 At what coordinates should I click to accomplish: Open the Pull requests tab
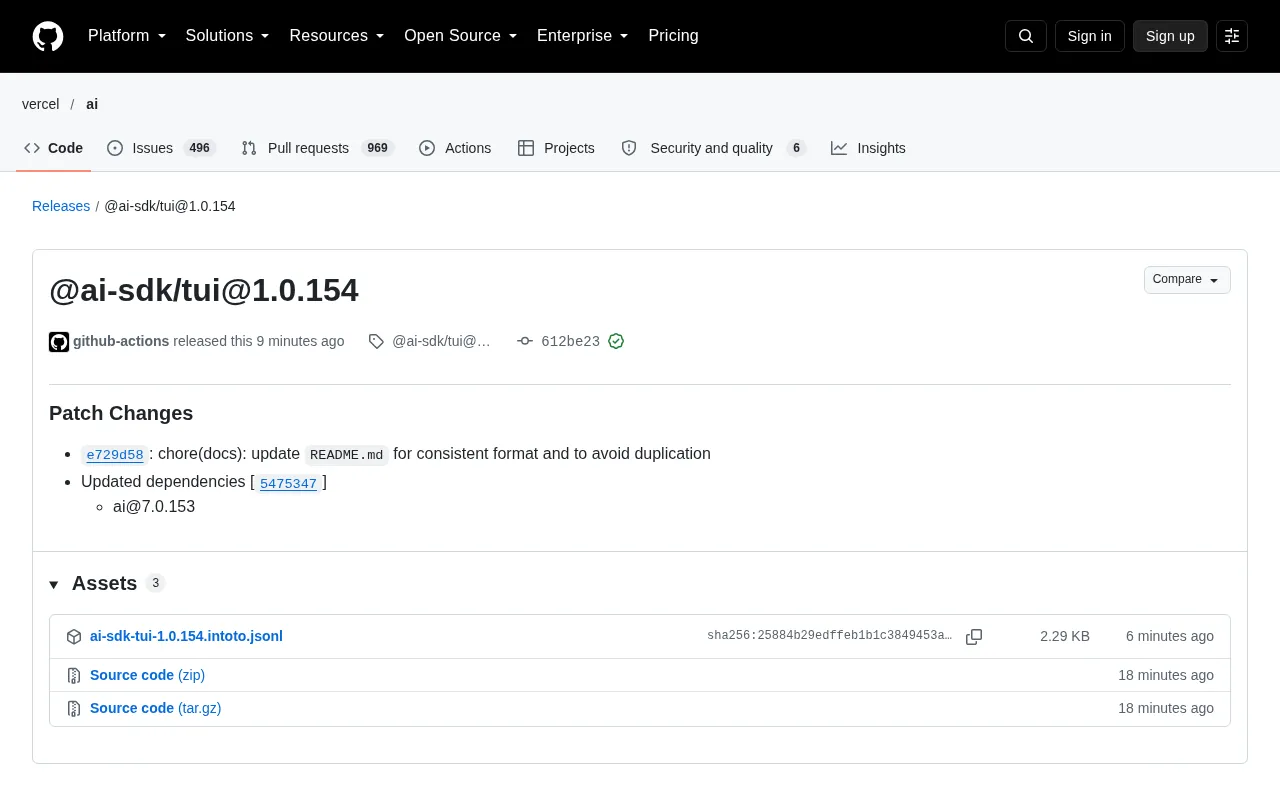tap(318, 148)
